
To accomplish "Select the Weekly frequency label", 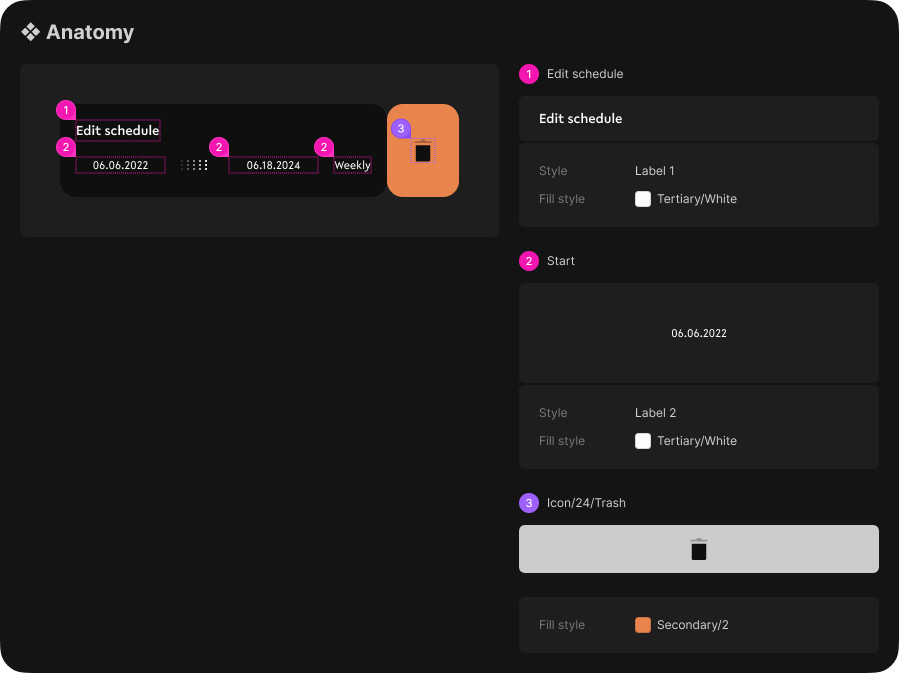I will click(x=352, y=164).
